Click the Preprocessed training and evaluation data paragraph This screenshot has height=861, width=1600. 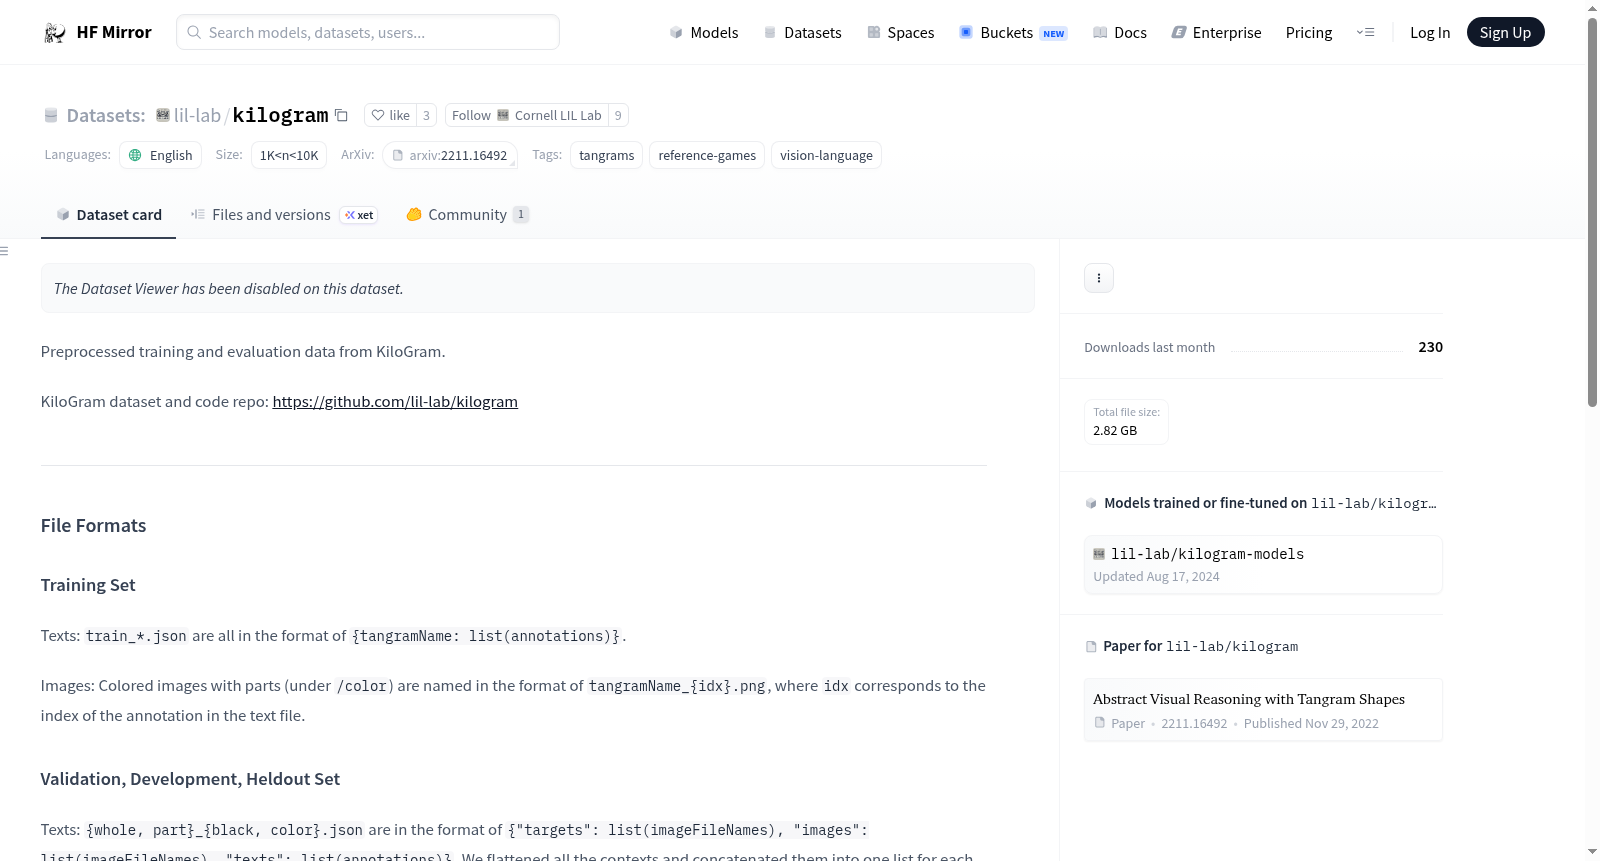click(243, 352)
